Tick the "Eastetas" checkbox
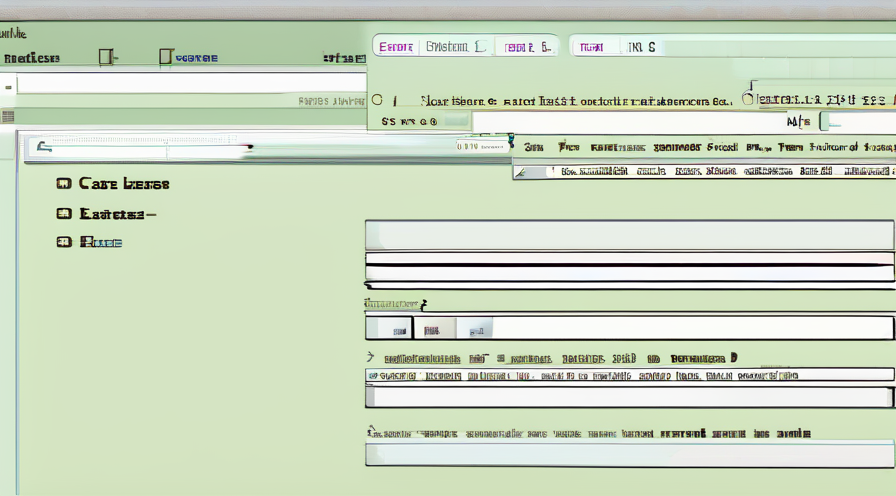 click(x=64, y=213)
